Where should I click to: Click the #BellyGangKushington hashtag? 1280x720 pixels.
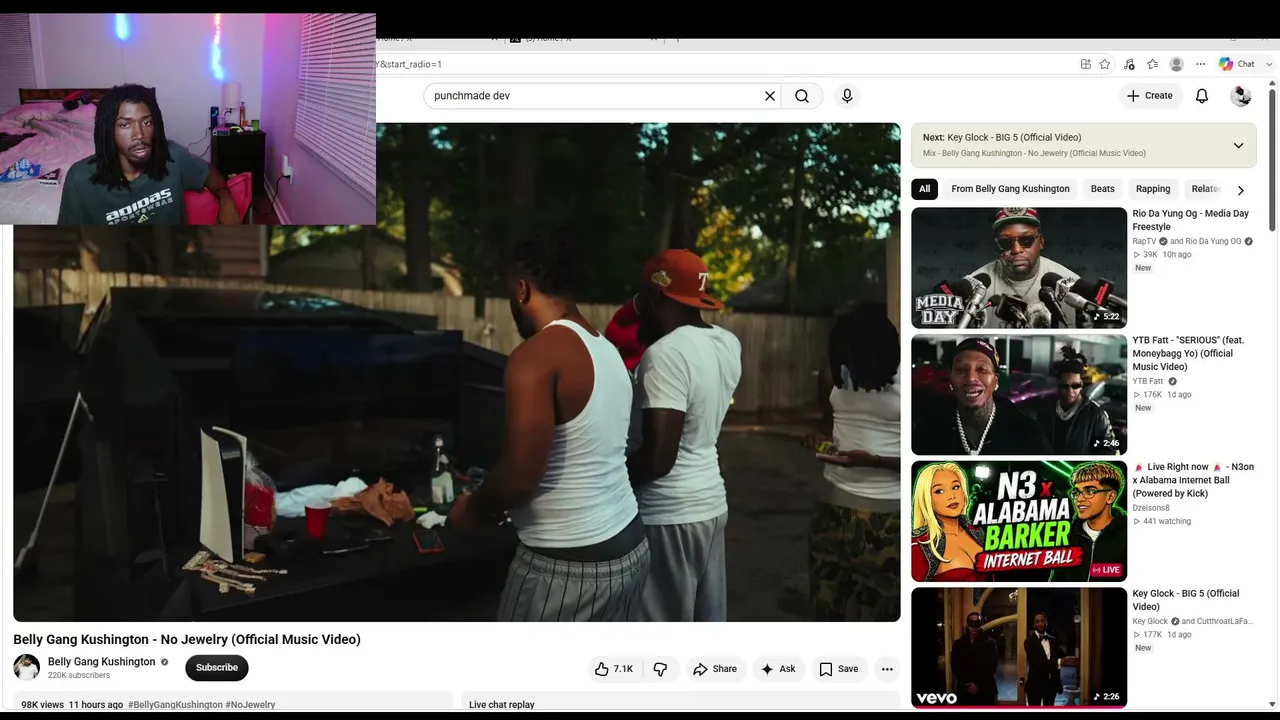(175, 705)
